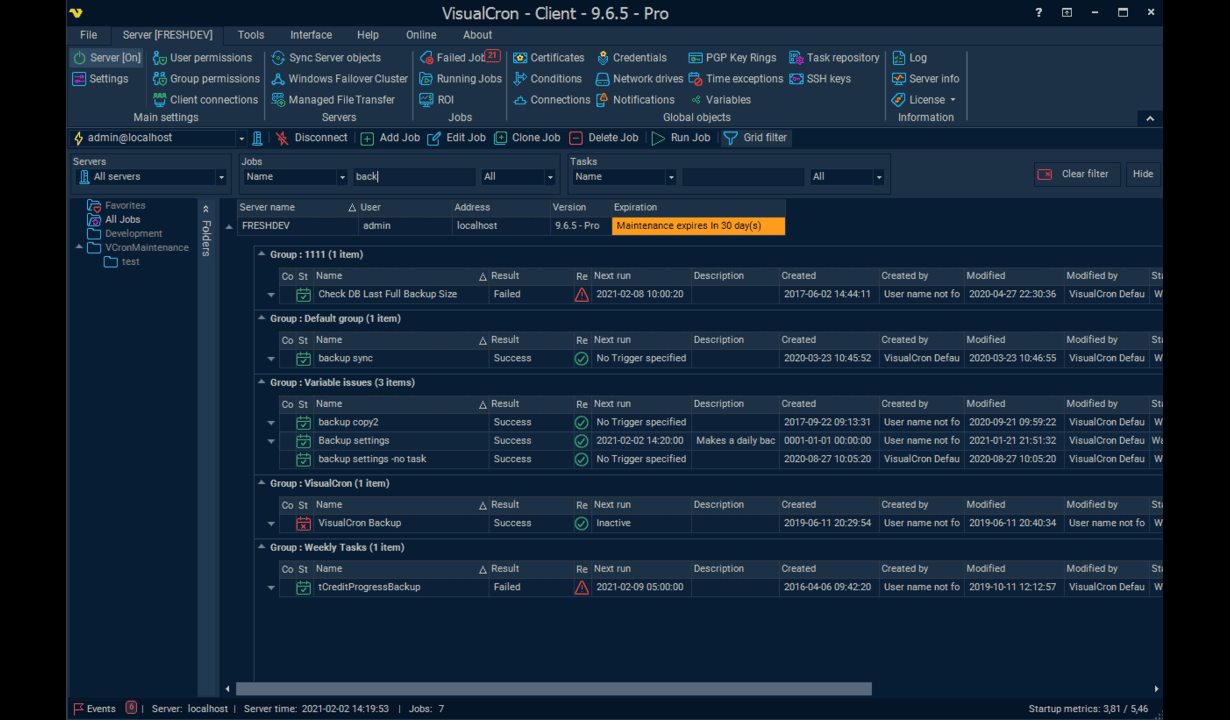Image resolution: width=1230 pixels, height=720 pixels.
Task: Open User permissions
Action: tap(202, 58)
